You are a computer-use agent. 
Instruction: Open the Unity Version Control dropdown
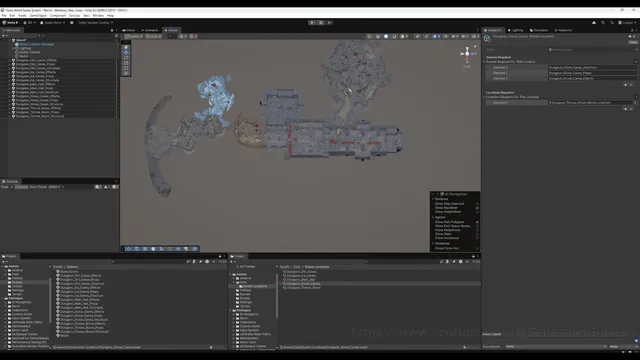96,22
